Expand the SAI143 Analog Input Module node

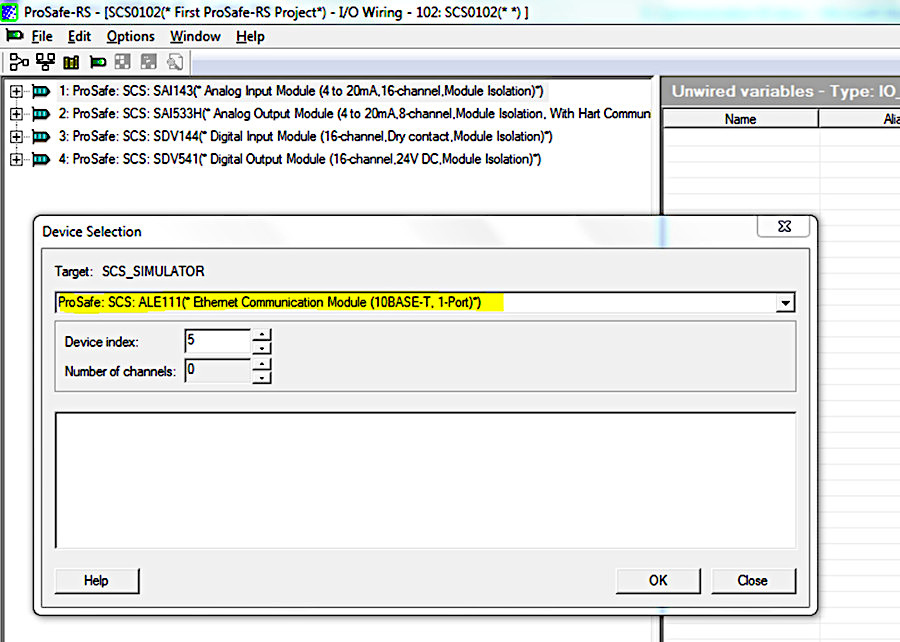click(16, 91)
